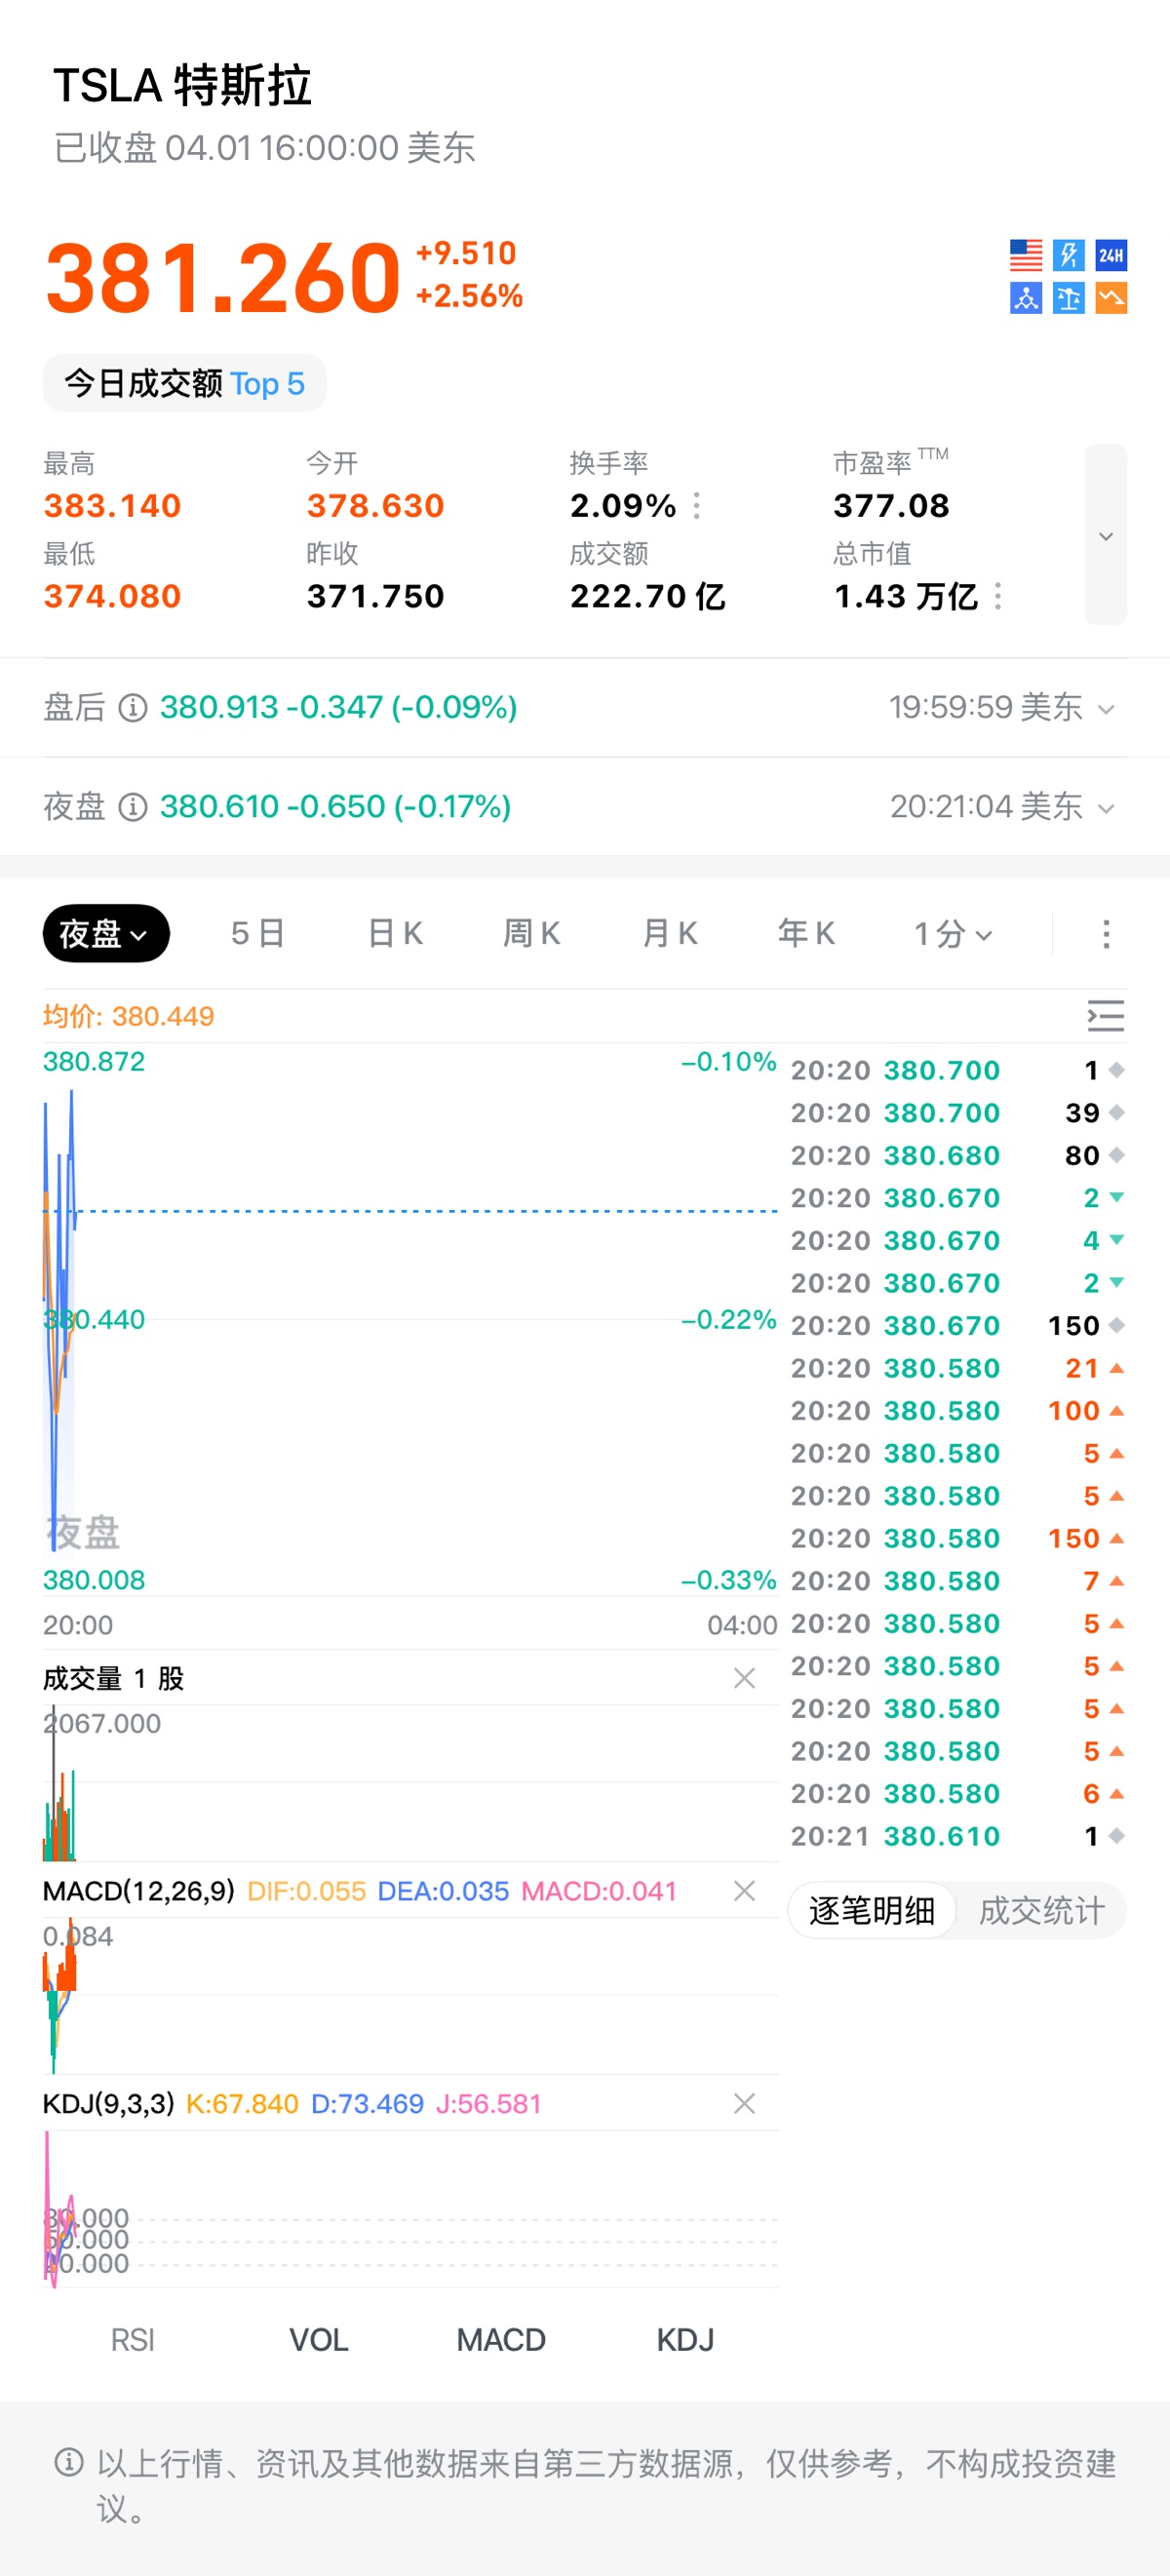Tap the 今日成交额 Top 5 badge
The width and height of the screenshot is (1170, 2576).
(x=185, y=384)
